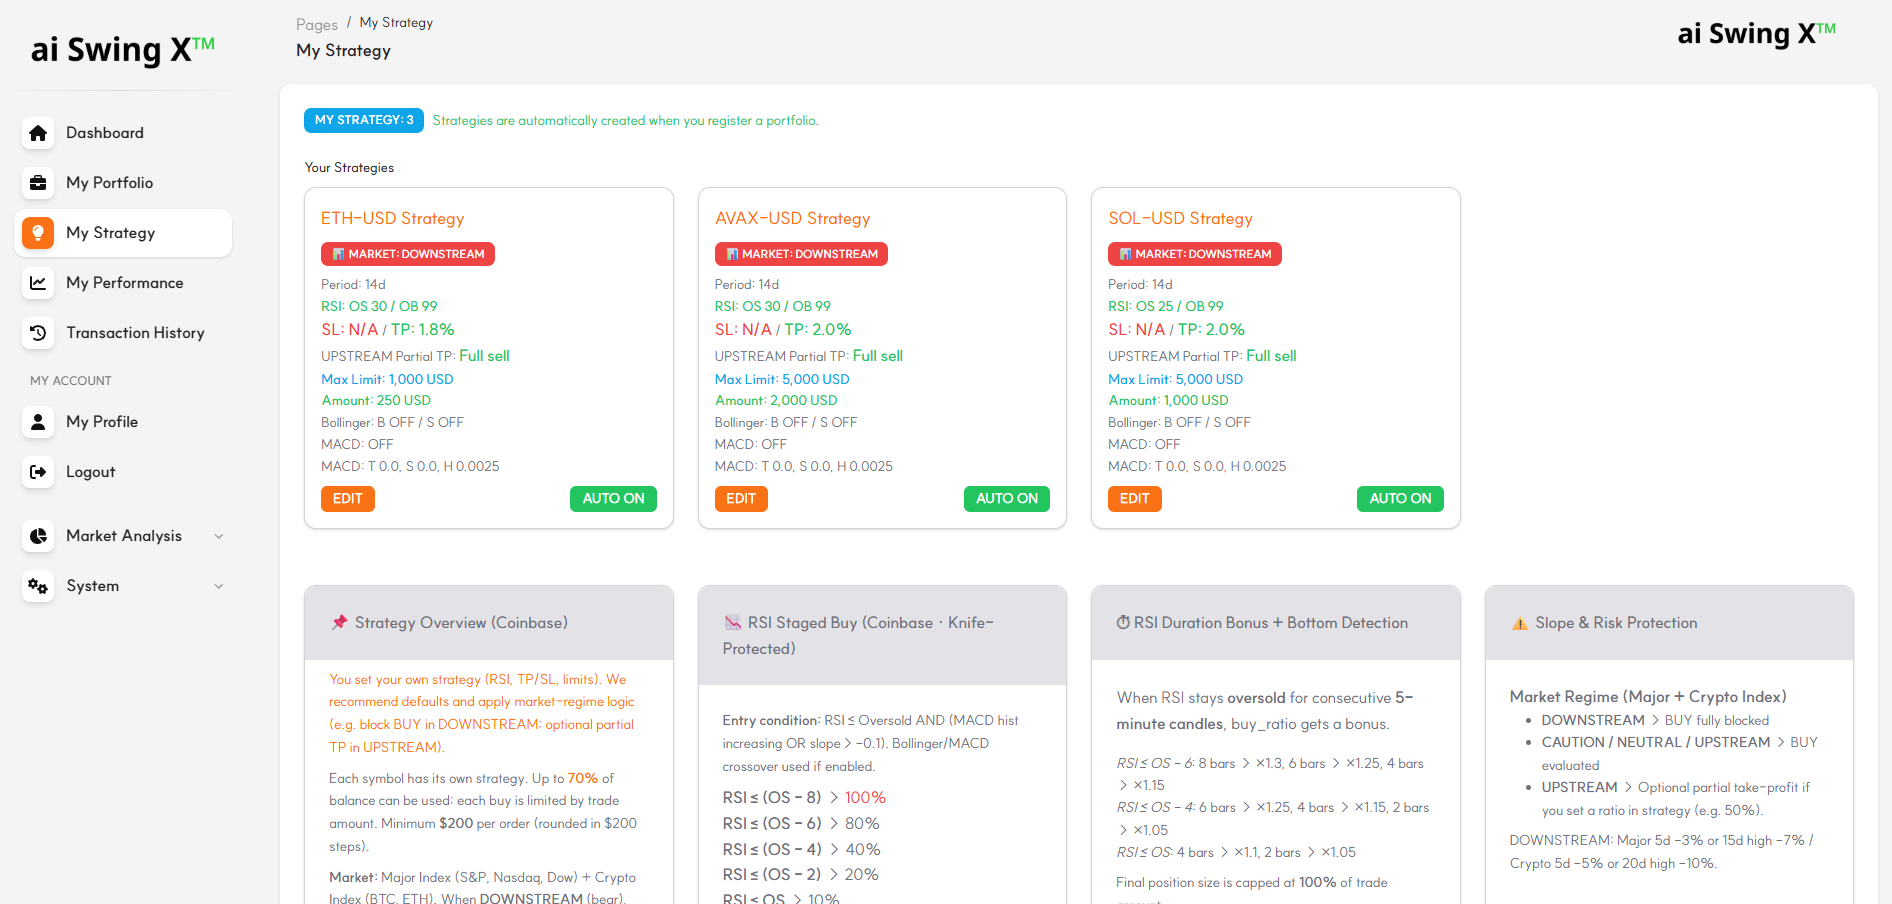Expand the Market Analysis chevron
The width and height of the screenshot is (1892, 904).
point(219,536)
